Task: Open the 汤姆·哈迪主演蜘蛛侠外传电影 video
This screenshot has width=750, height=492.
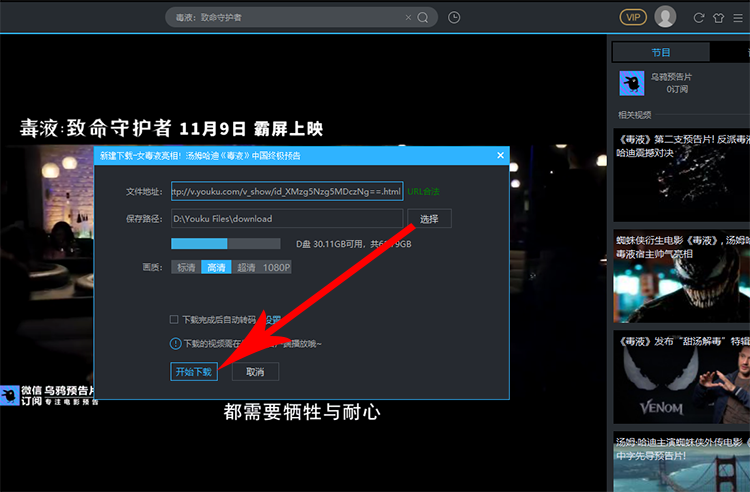Action: click(x=682, y=461)
